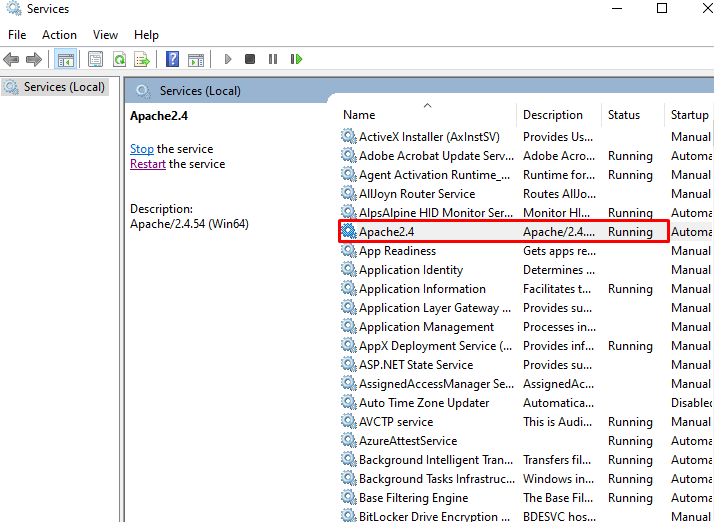Open the File menu
The height and width of the screenshot is (522, 714).
pyautogui.click(x=17, y=35)
